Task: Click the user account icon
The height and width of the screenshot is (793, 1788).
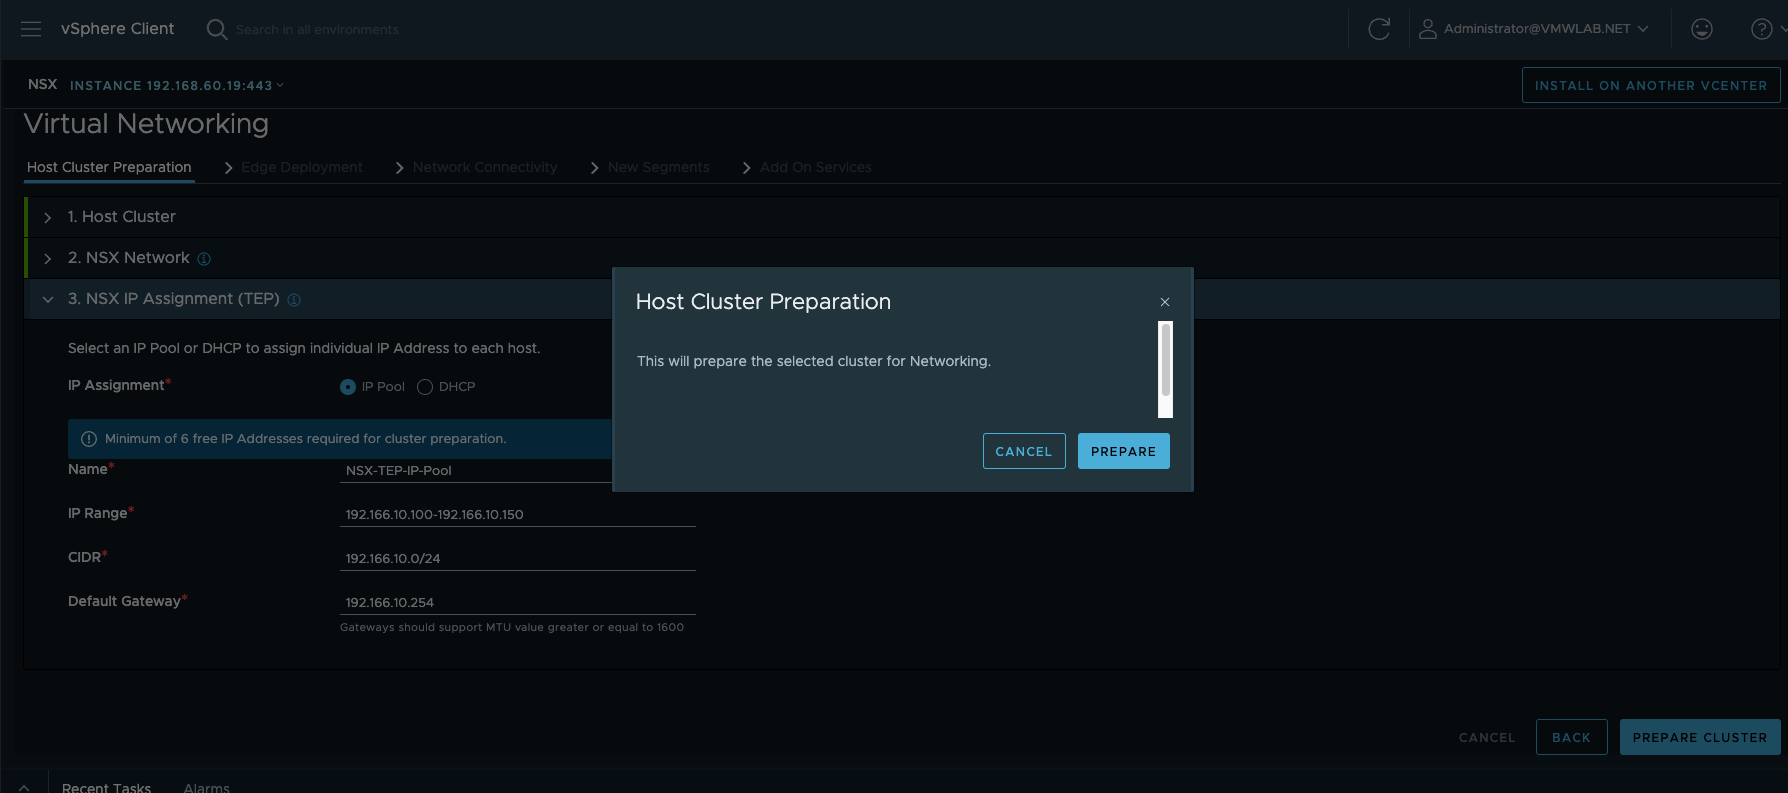Action: tap(1428, 29)
